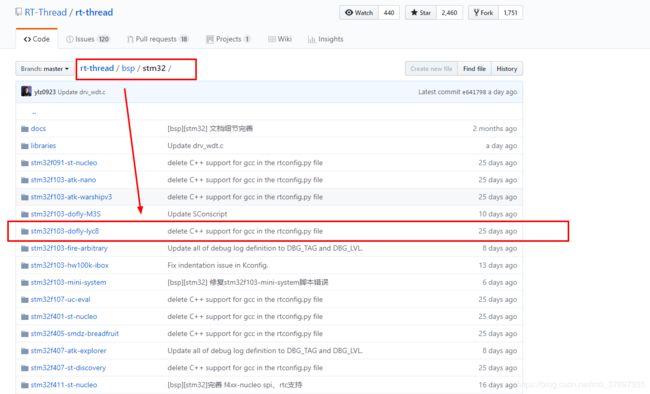
Task: Open the rt-thread repository title link
Action: (94, 12)
